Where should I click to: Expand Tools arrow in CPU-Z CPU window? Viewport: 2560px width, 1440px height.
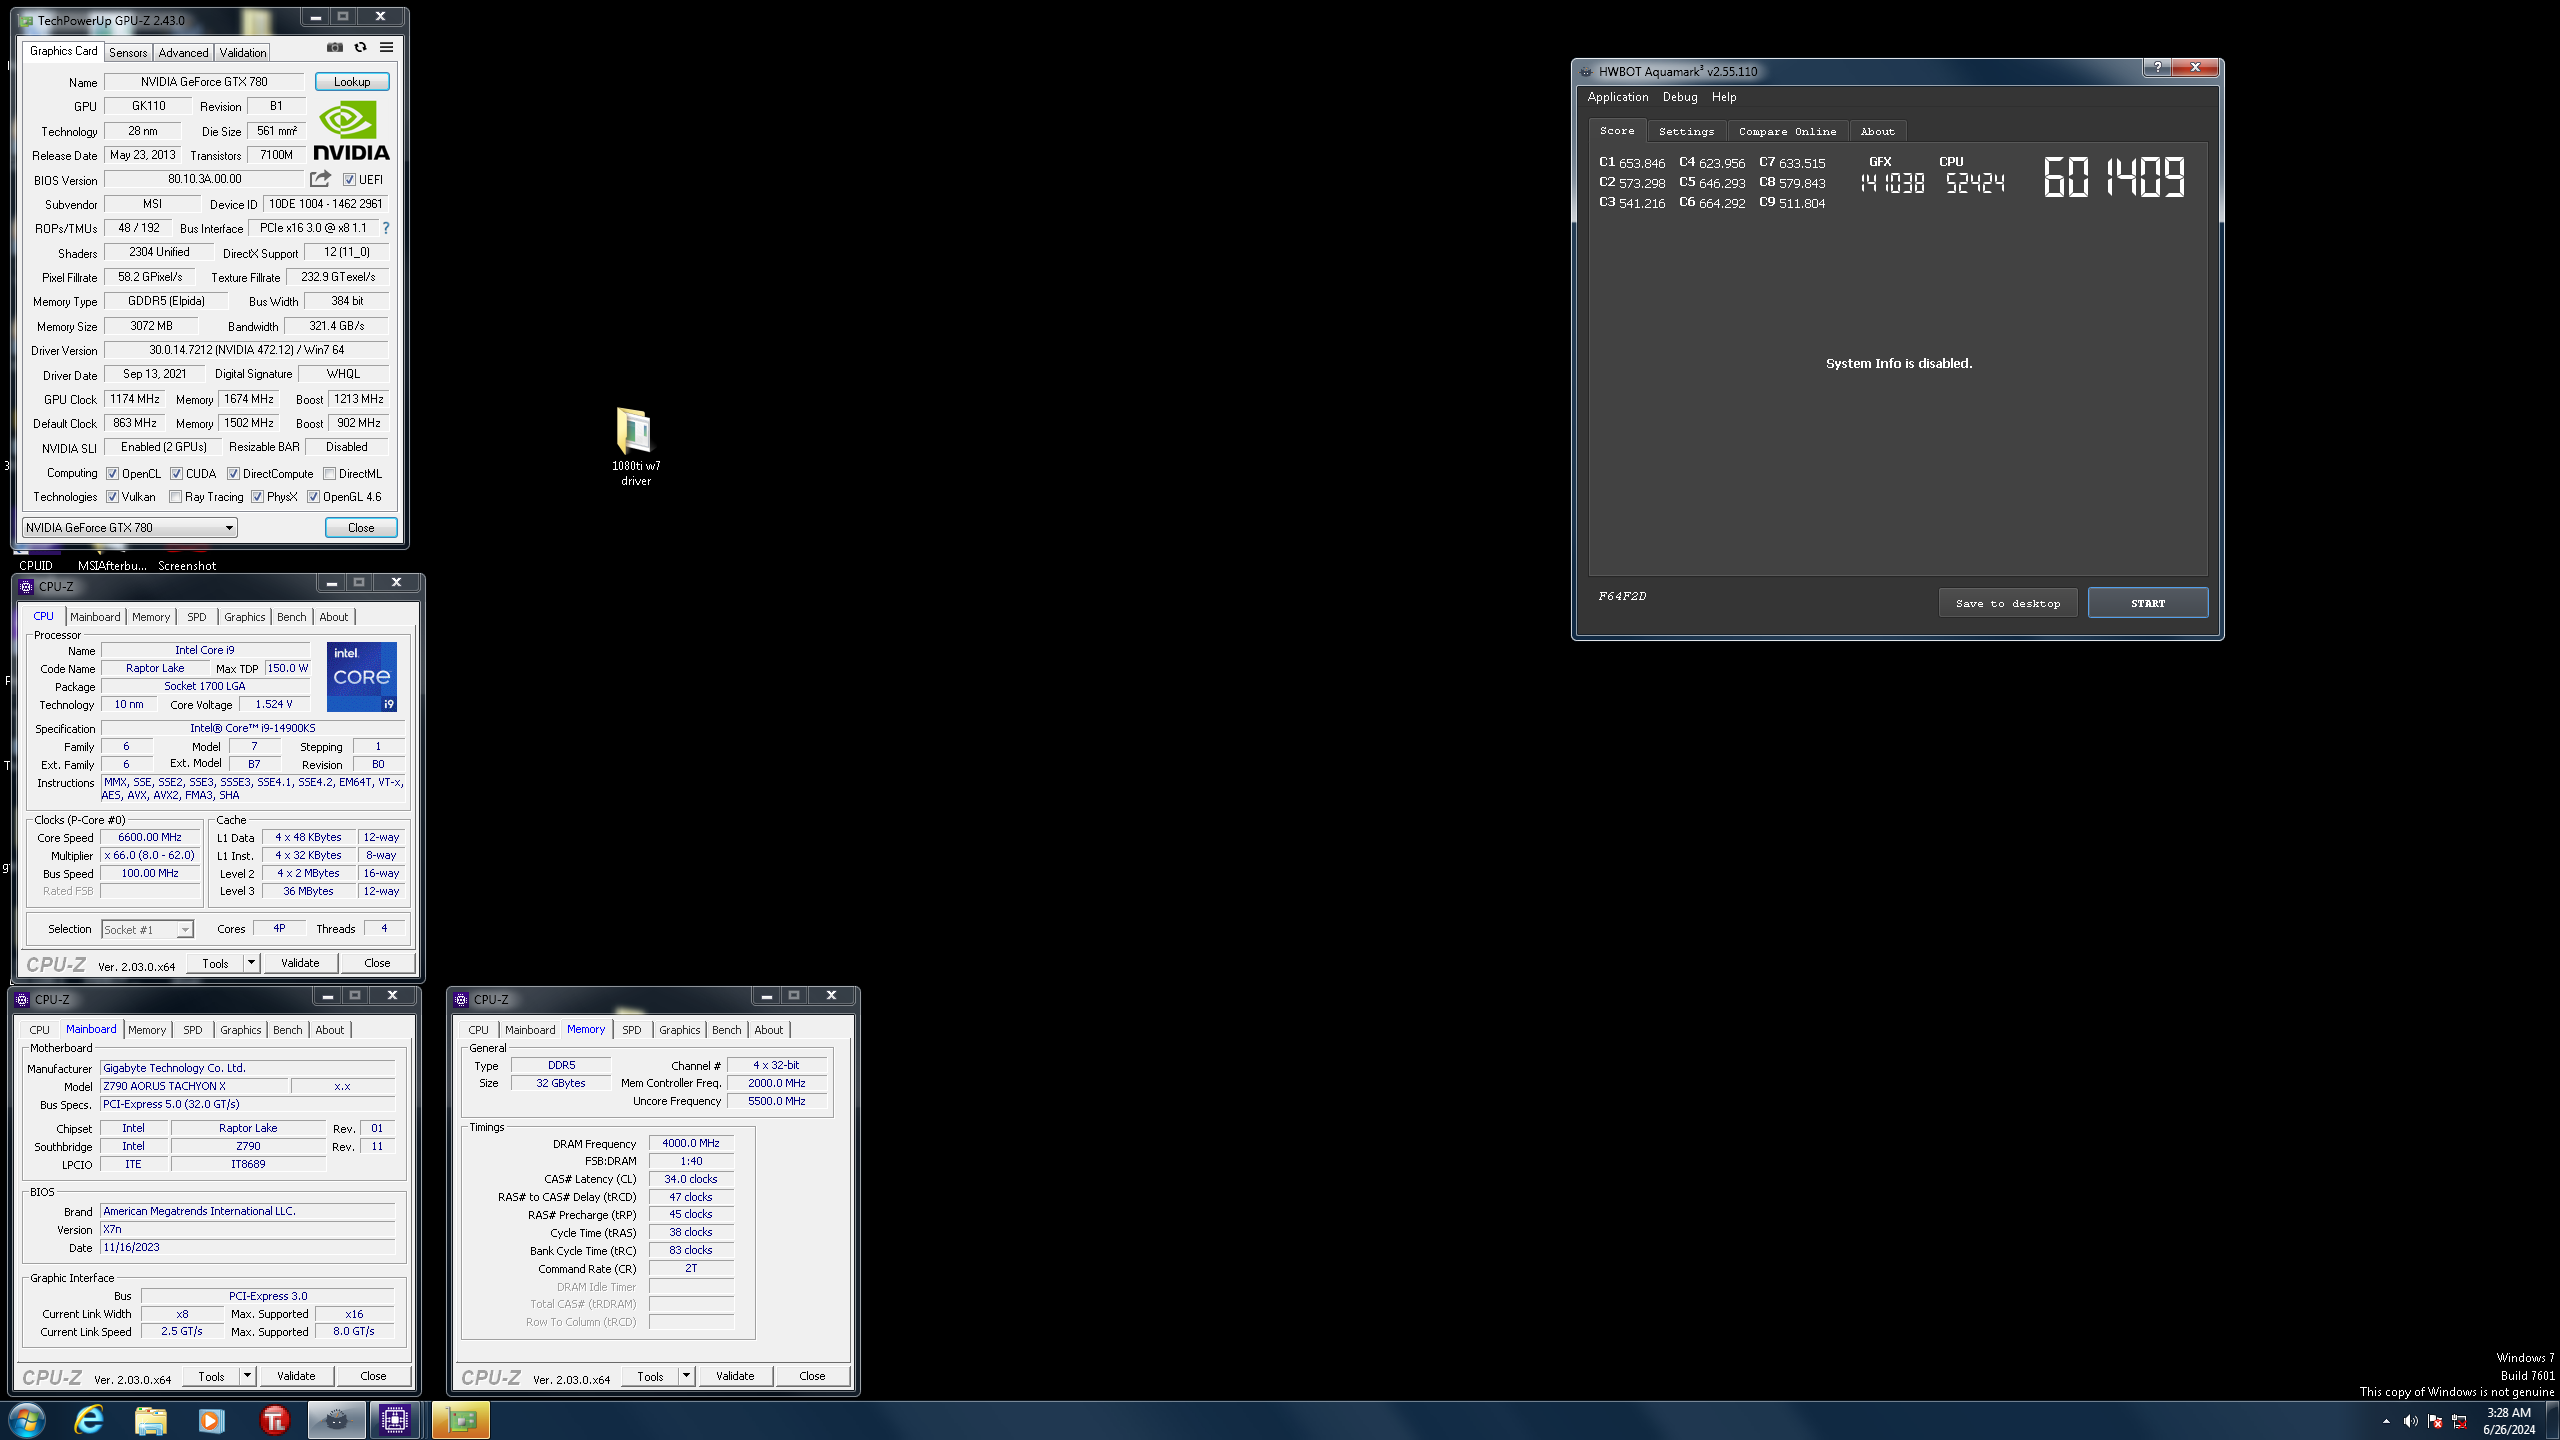click(251, 963)
